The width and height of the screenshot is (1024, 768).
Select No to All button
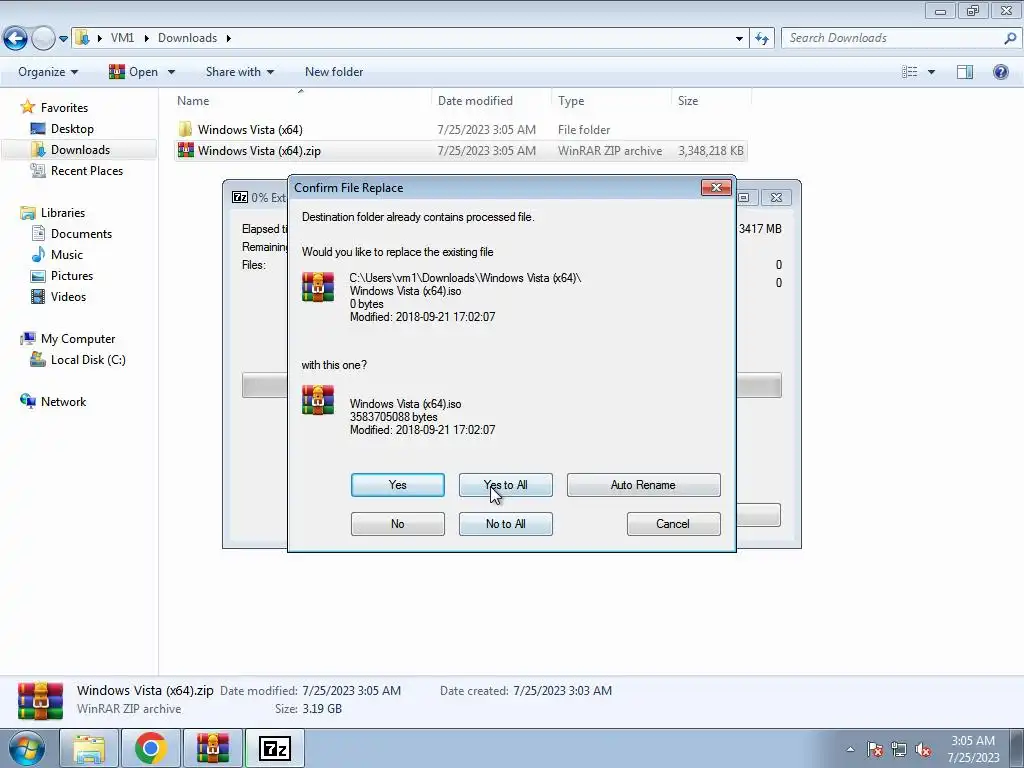click(505, 524)
